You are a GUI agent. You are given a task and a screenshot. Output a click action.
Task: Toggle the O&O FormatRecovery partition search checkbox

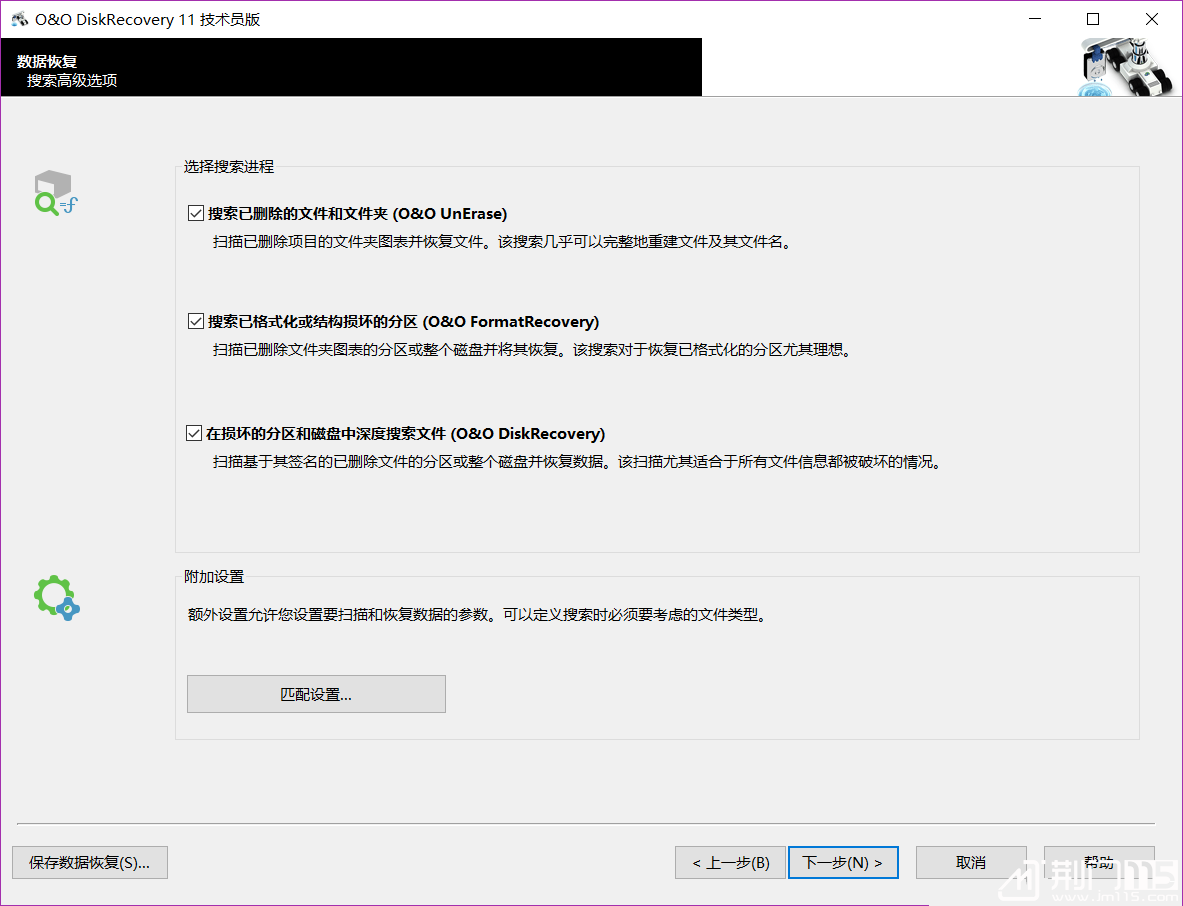point(195,321)
